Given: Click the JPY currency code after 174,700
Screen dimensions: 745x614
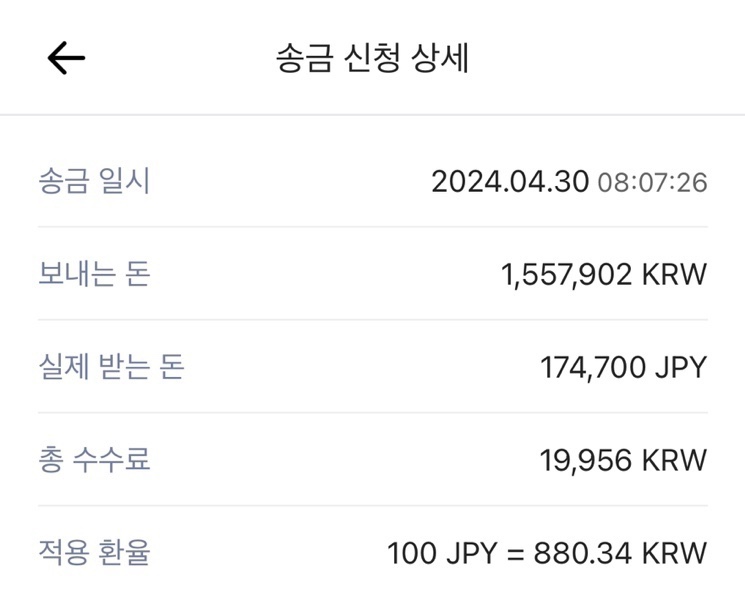Looking at the screenshot, I should coord(681,367).
